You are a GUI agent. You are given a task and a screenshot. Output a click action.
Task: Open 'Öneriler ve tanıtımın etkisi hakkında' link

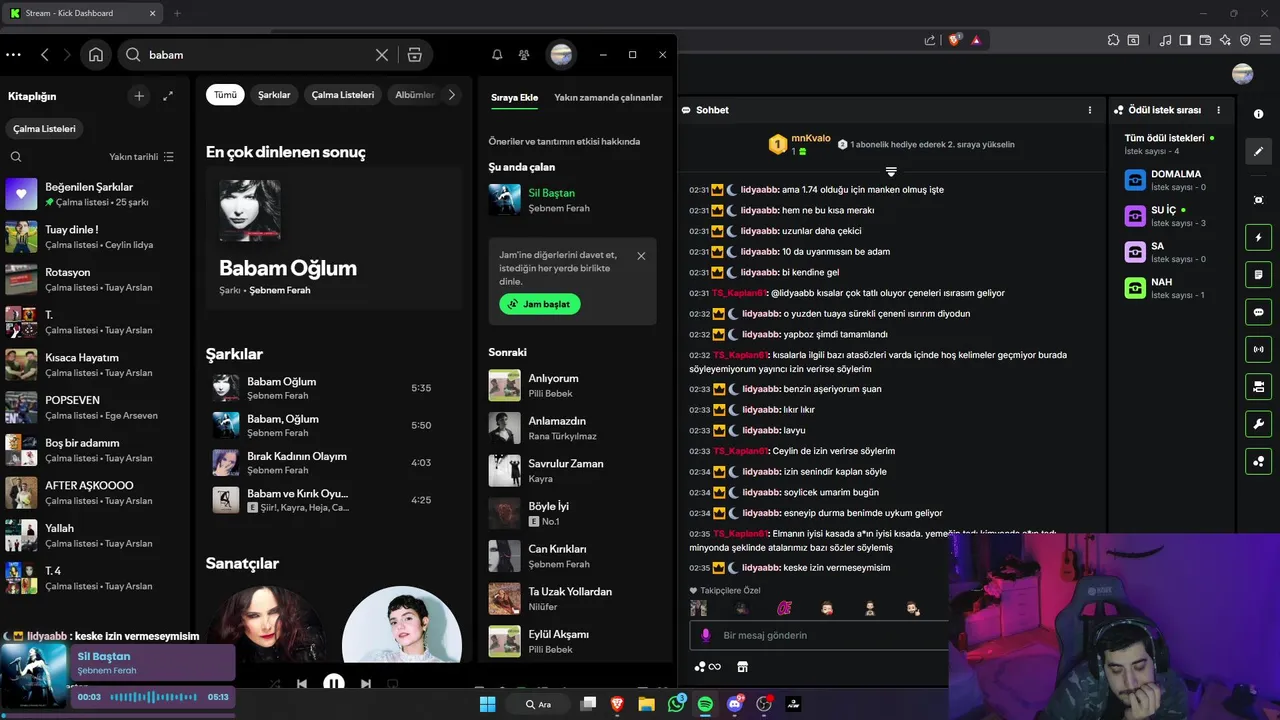tap(564, 142)
